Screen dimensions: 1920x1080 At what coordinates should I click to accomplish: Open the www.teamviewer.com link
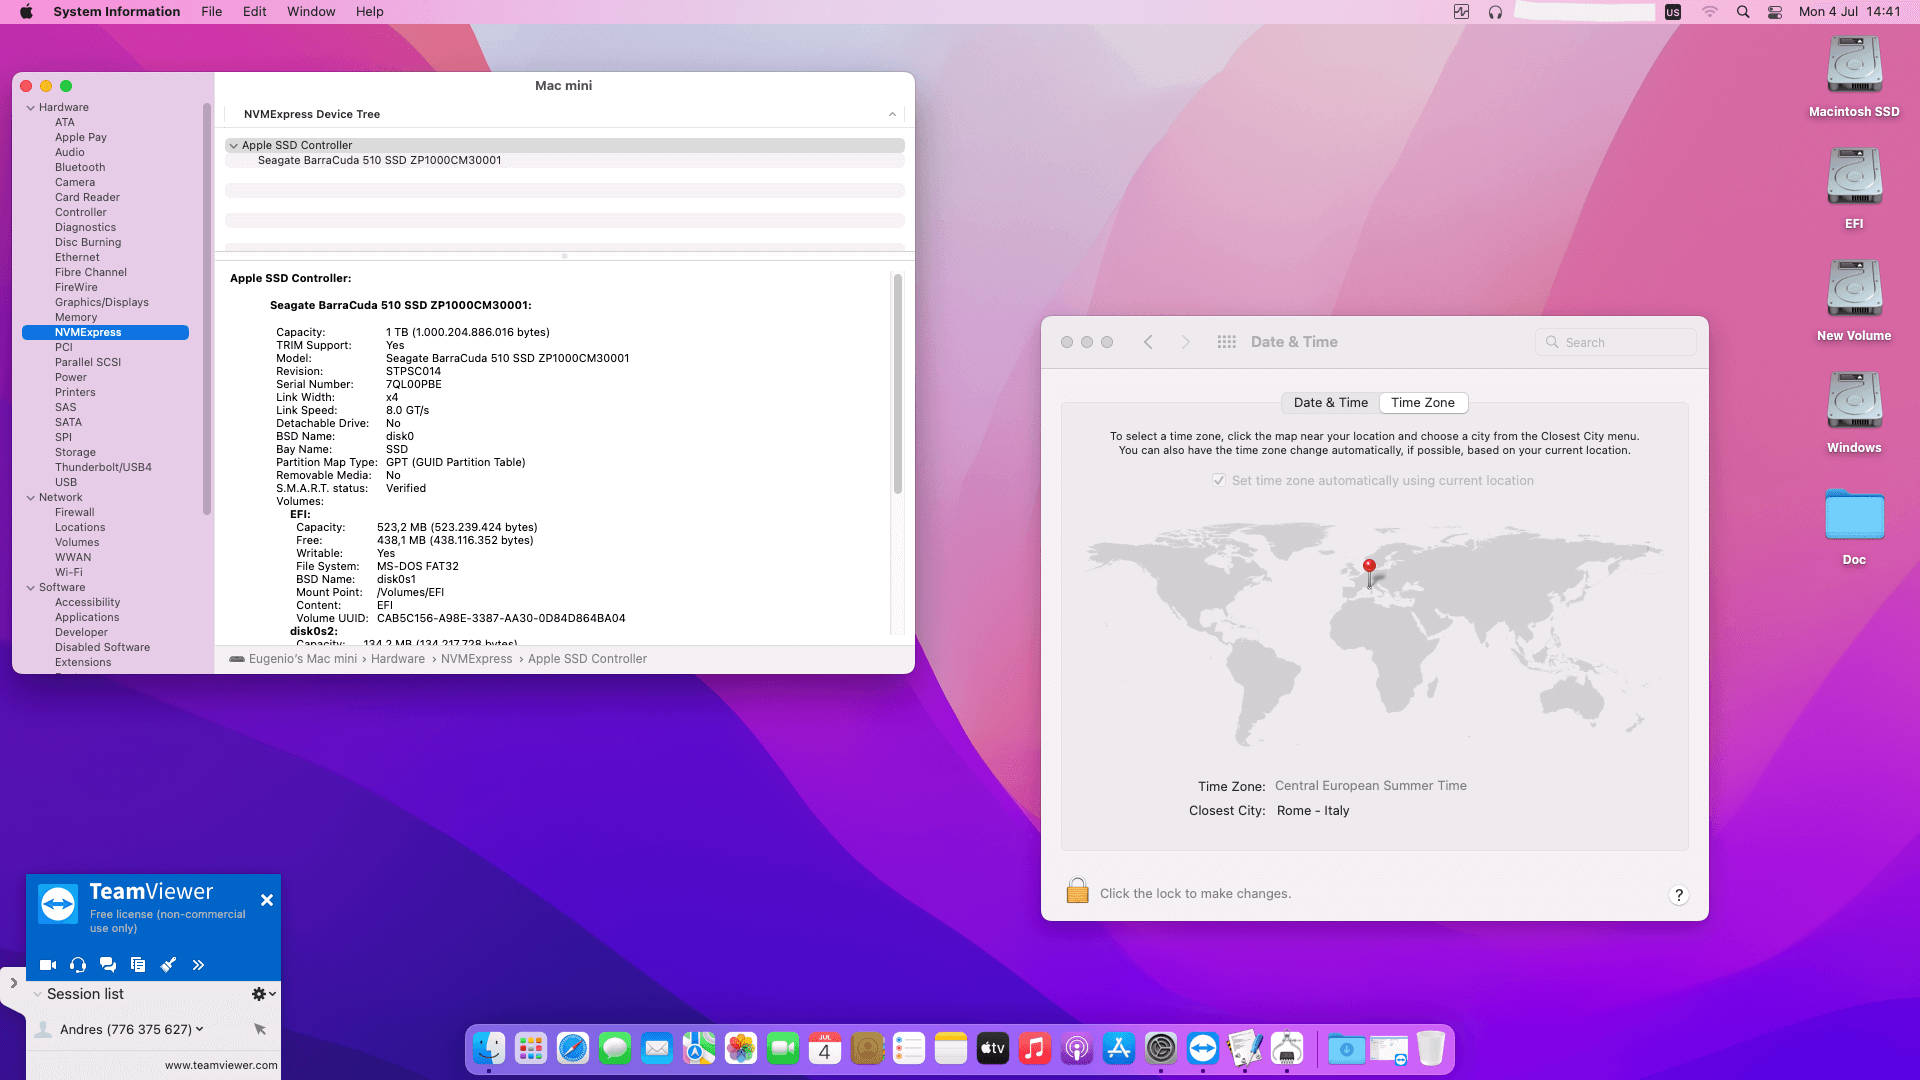[x=221, y=1065]
